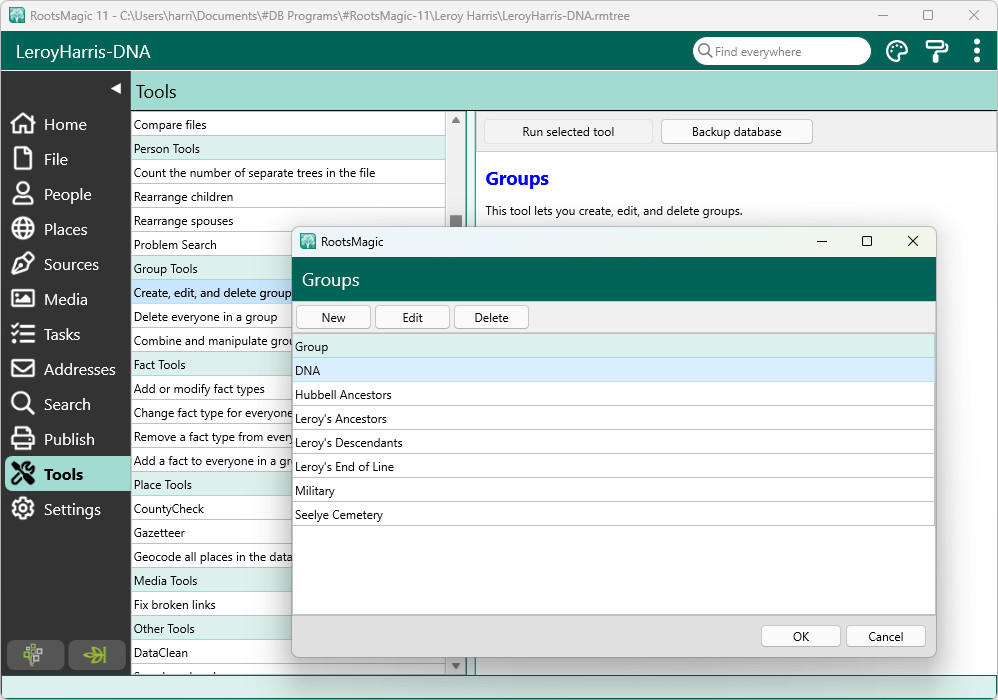Select Rearrange spouses tool

288,221
